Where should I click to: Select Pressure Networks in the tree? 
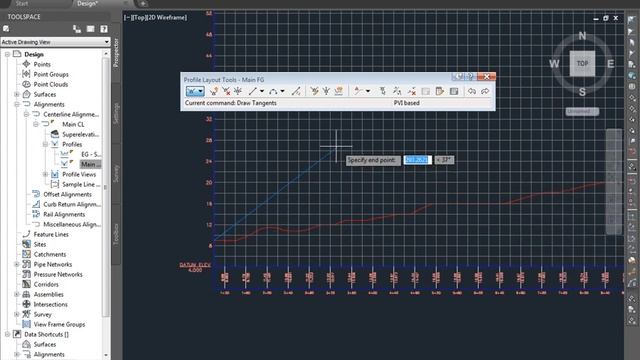coord(58,274)
